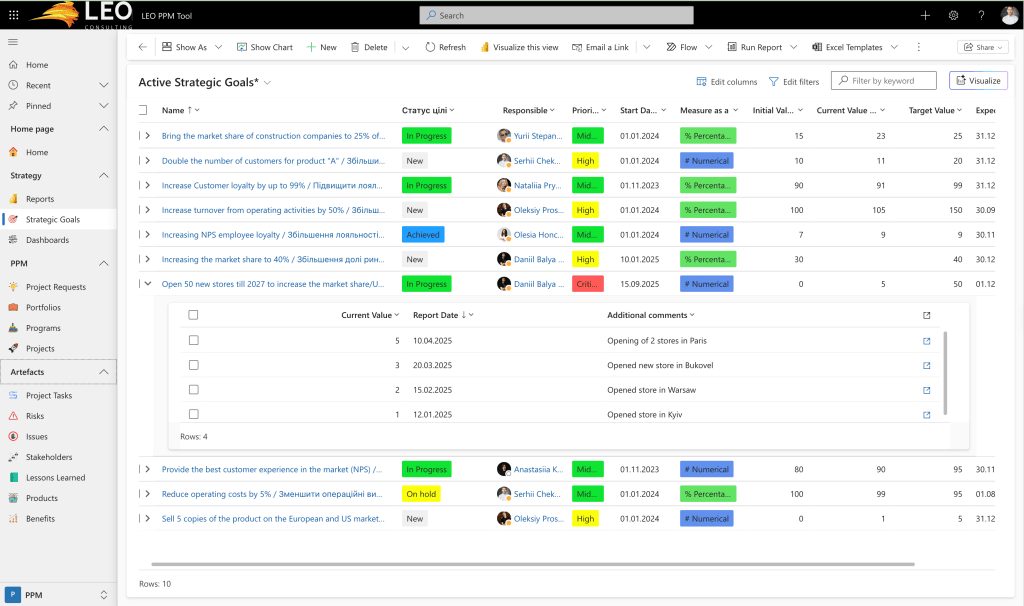Viewport: 1024px width, 606px height.
Task: Open the Increasing NPS employee loyalty goal link
Action: (273, 235)
